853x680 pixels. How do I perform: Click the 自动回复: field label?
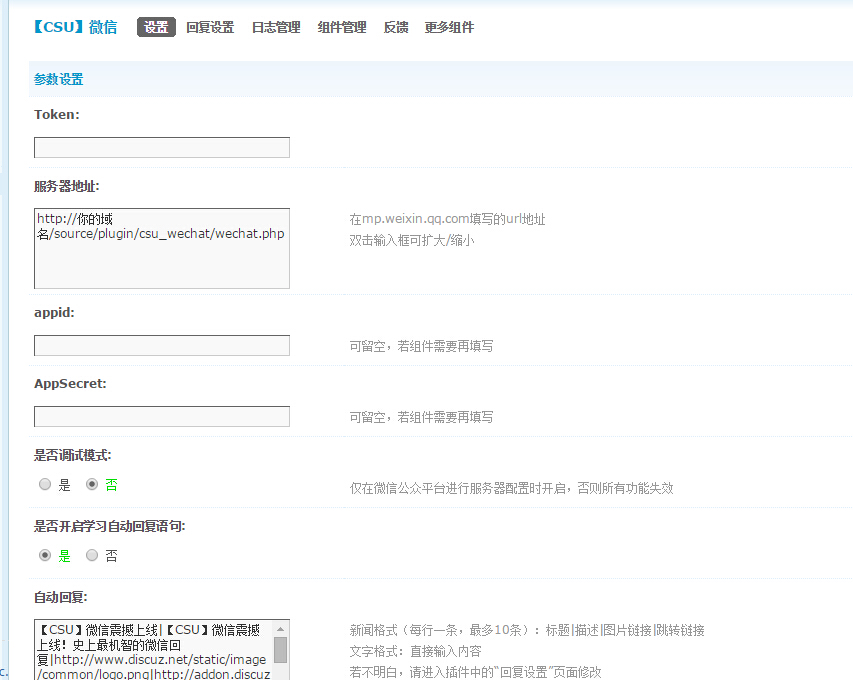[x=60, y=597]
